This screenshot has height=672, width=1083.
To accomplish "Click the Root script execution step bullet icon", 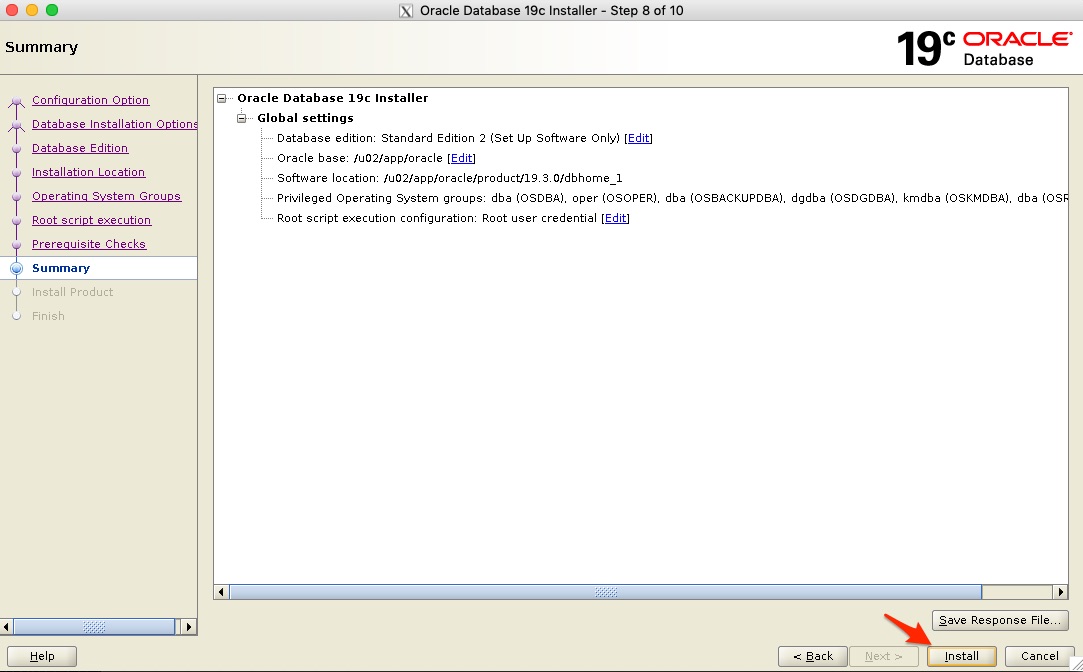I will pyautogui.click(x=17, y=221).
